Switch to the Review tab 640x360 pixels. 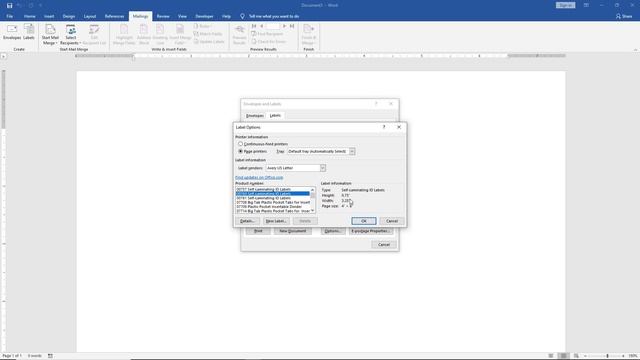[163, 16]
